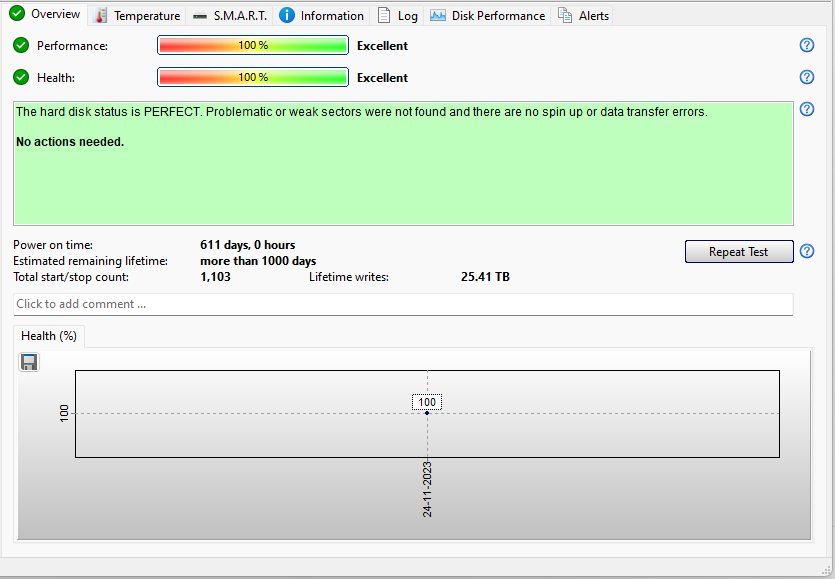Switch to the Temperature tab
Image resolution: width=835 pixels, height=579 pixels.
[137, 15]
